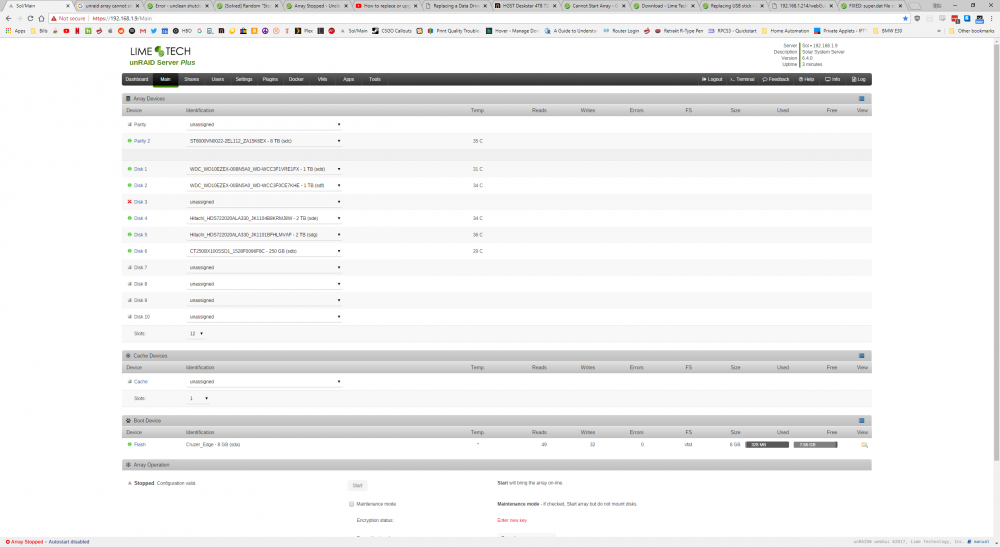Viewport: 1000px width, 547px height.
Task: Open the YouTube bookmark icon
Action: pos(66,31)
